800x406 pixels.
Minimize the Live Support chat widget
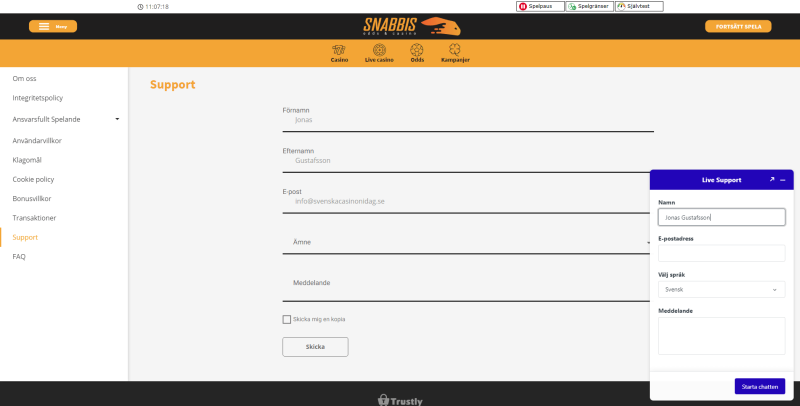point(783,180)
